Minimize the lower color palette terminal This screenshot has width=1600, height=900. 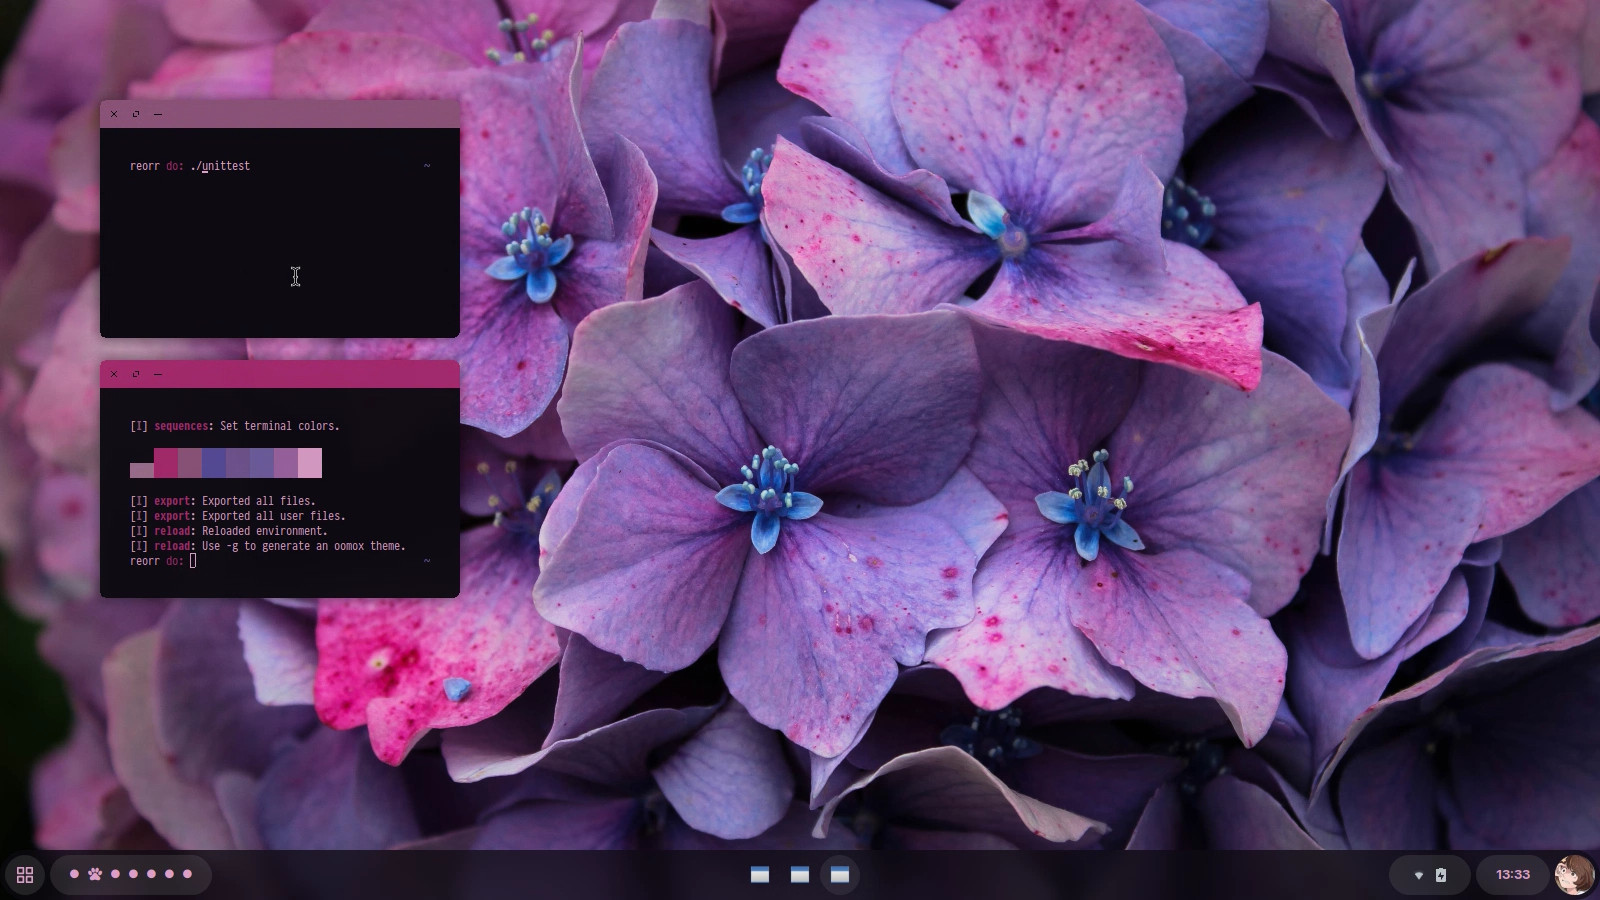158,374
